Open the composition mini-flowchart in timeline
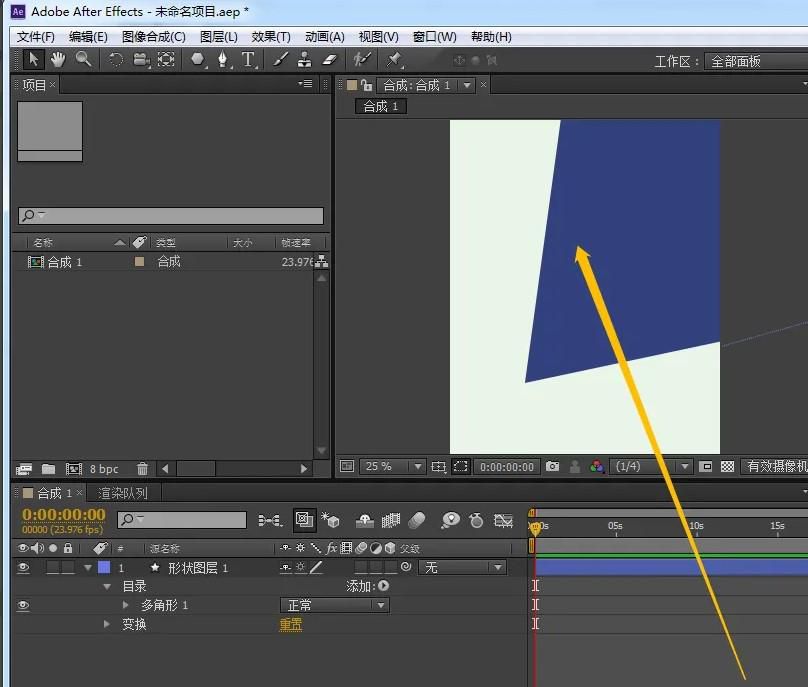Image resolution: width=808 pixels, height=687 pixels. (270, 521)
